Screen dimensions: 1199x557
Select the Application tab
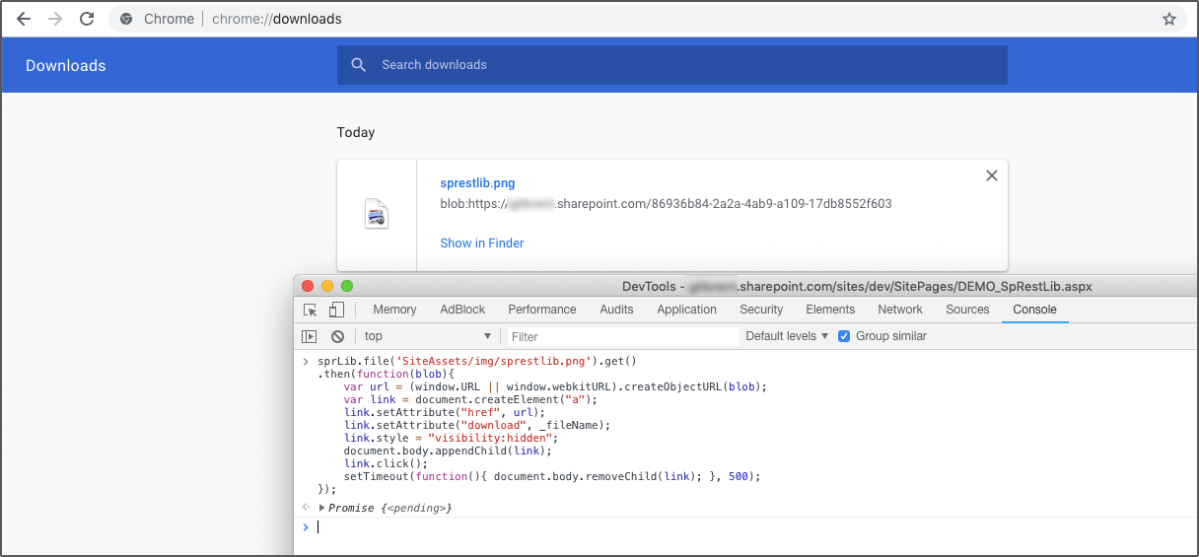687,310
